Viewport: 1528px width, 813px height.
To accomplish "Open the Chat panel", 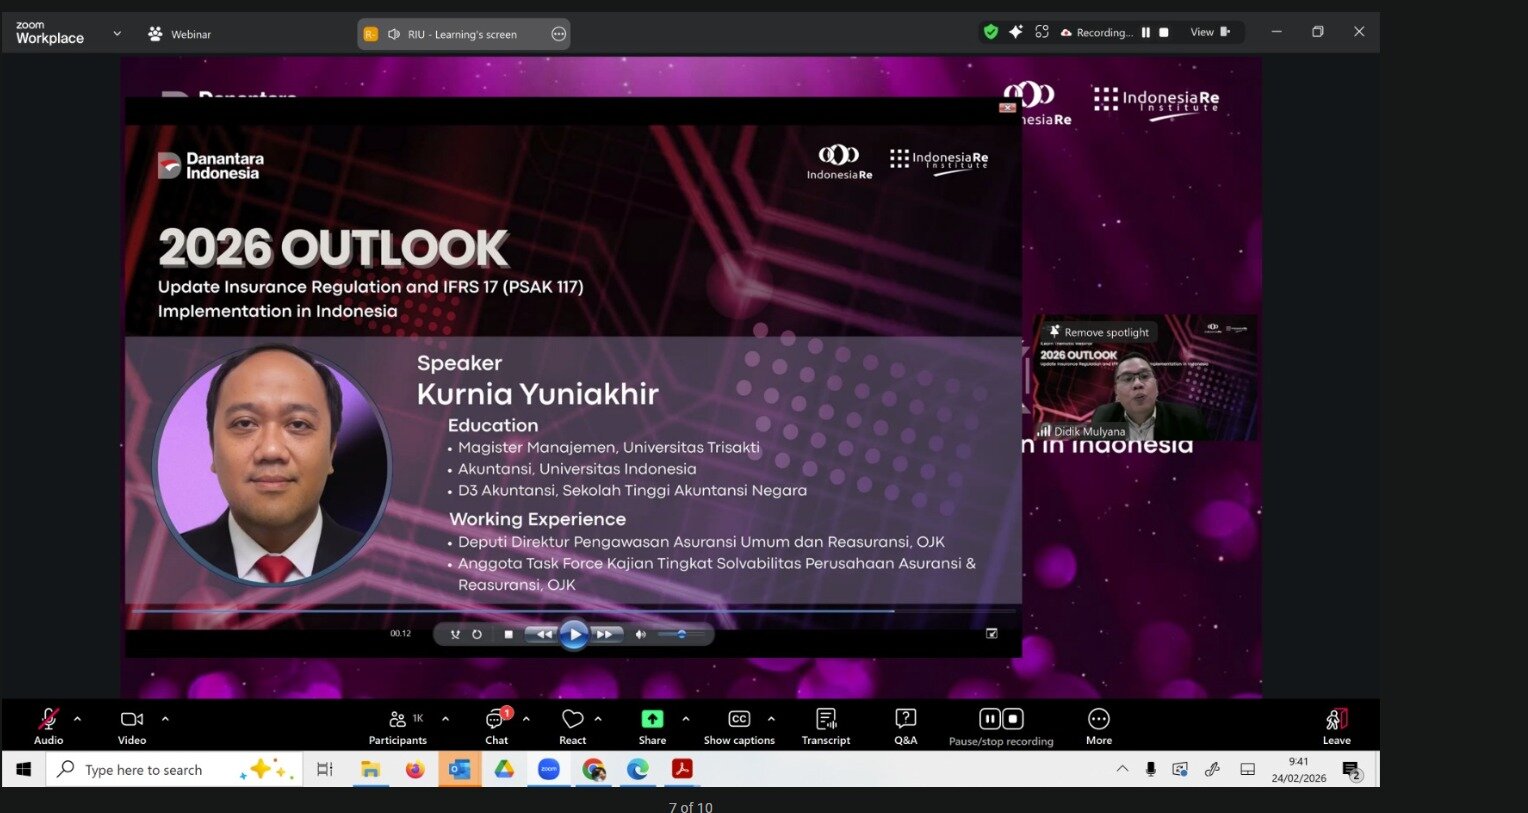I will pos(496,724).
